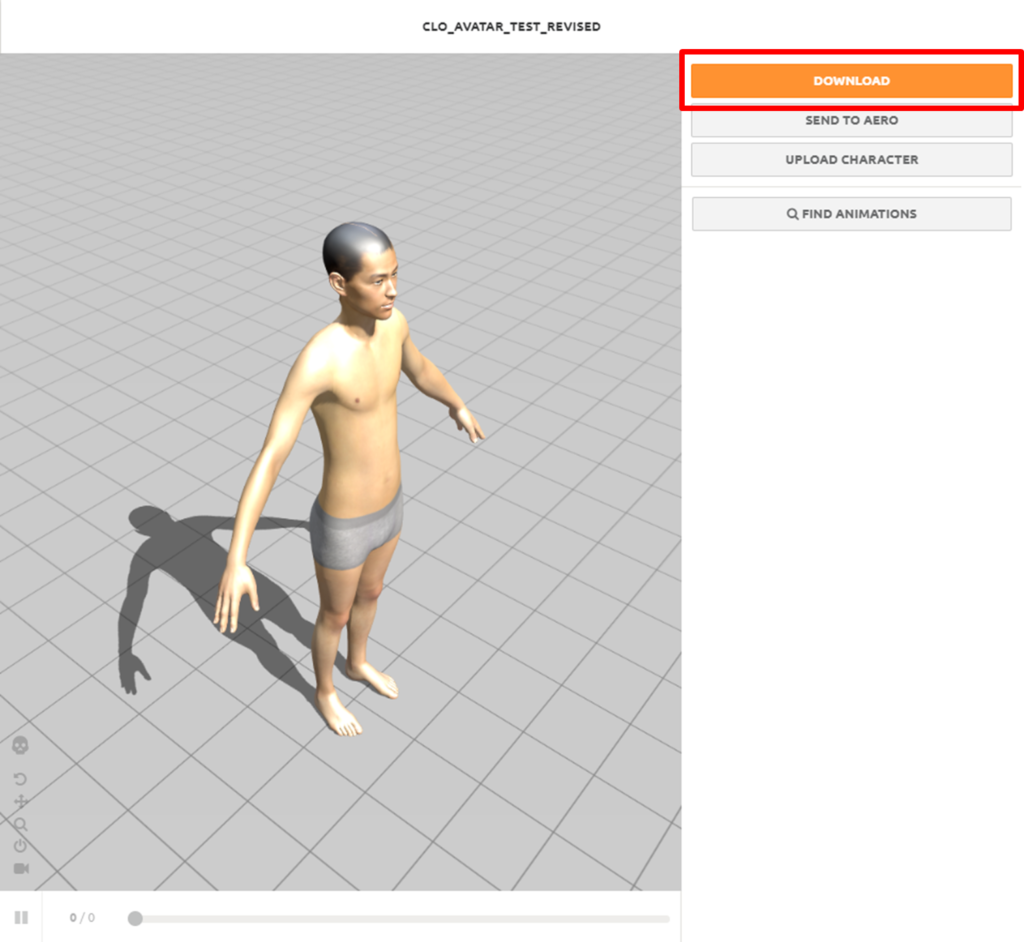This screenshot has height=942, width=1024.
Task: Click Find Animations button
Action: pyautogui.click(x=852, y=214)
